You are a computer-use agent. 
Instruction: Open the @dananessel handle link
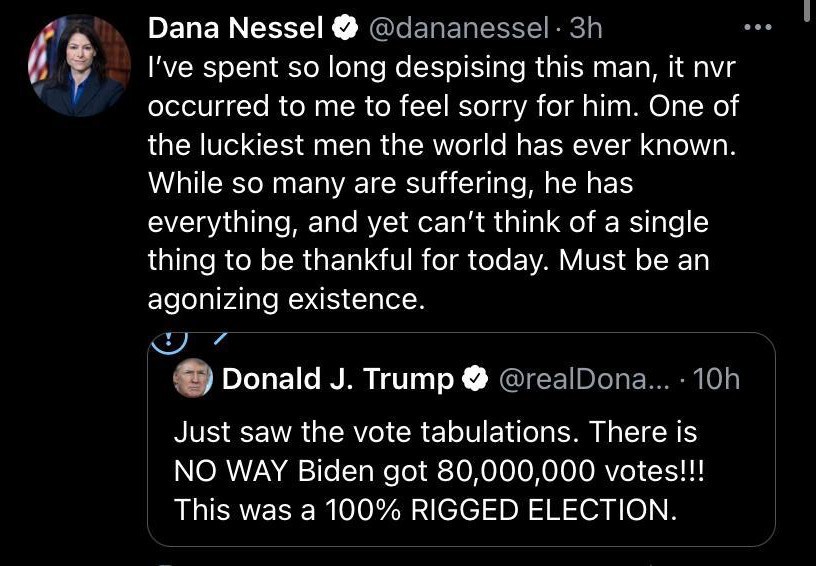[459, 29]
